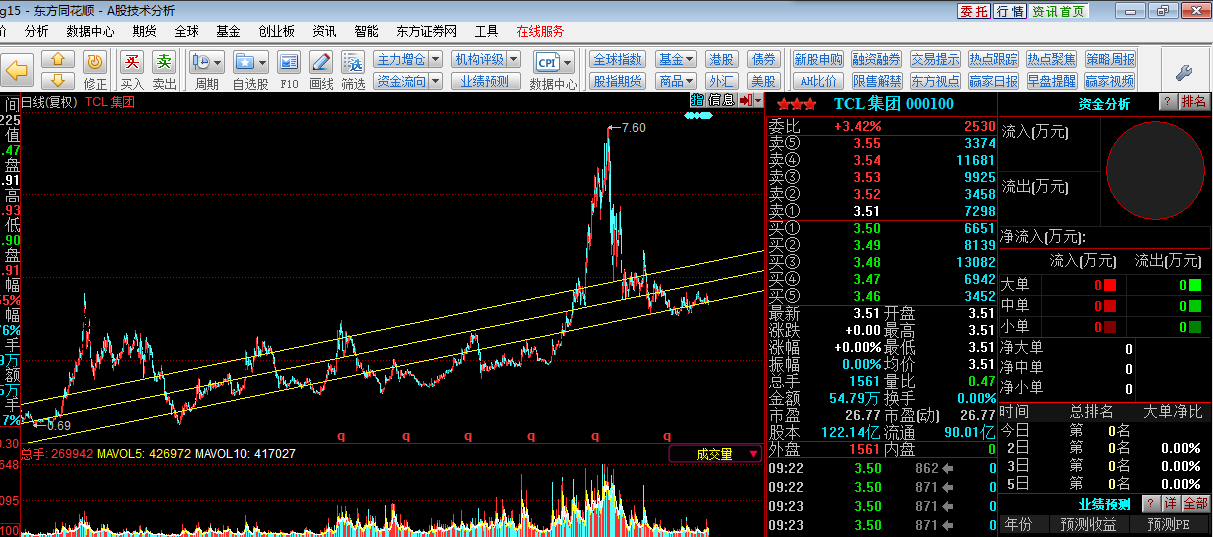This screenshot has height=537, width=1213.
Task: Expand the 周期 period dropdown arrow
Action: [219, 62]
